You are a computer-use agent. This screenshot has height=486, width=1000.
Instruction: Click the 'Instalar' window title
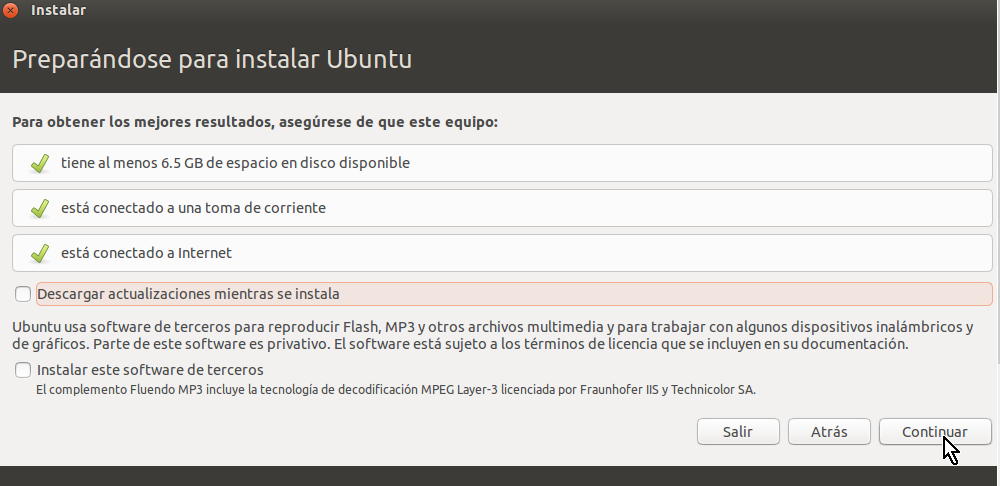pos(58,10)
